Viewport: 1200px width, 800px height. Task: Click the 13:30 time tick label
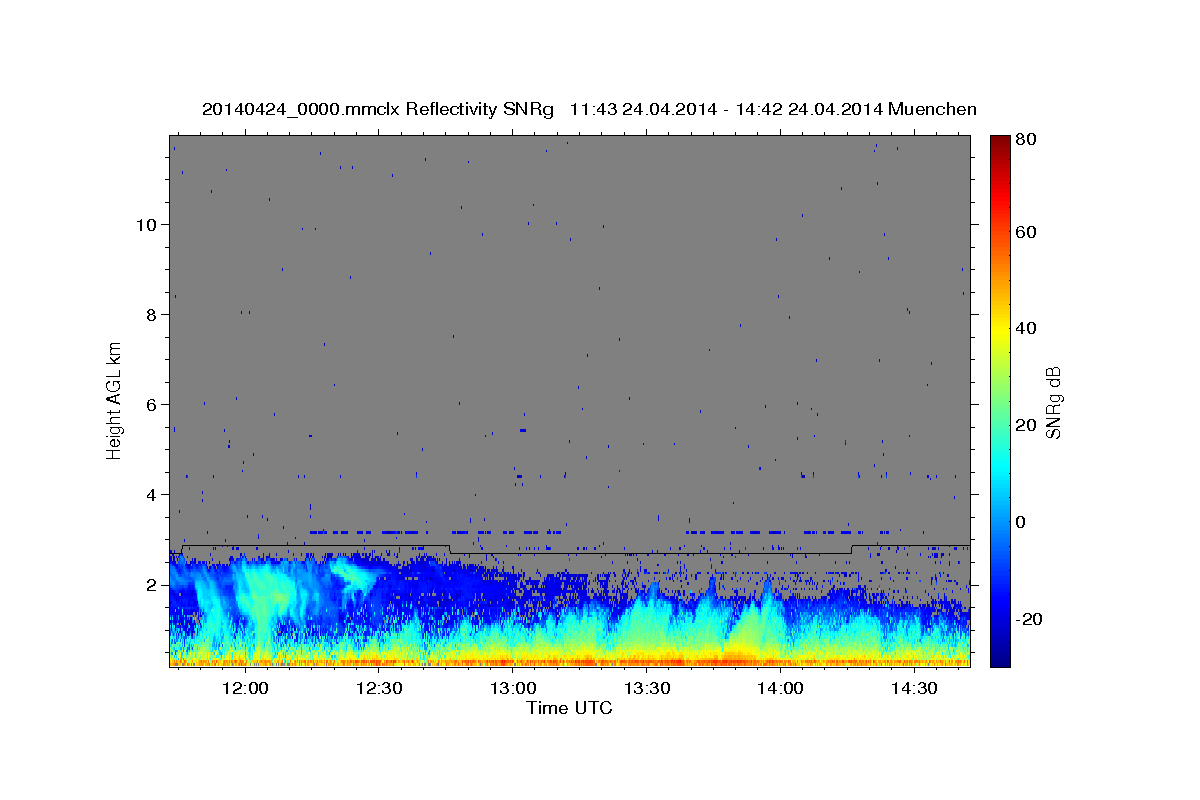click(647, 688)
